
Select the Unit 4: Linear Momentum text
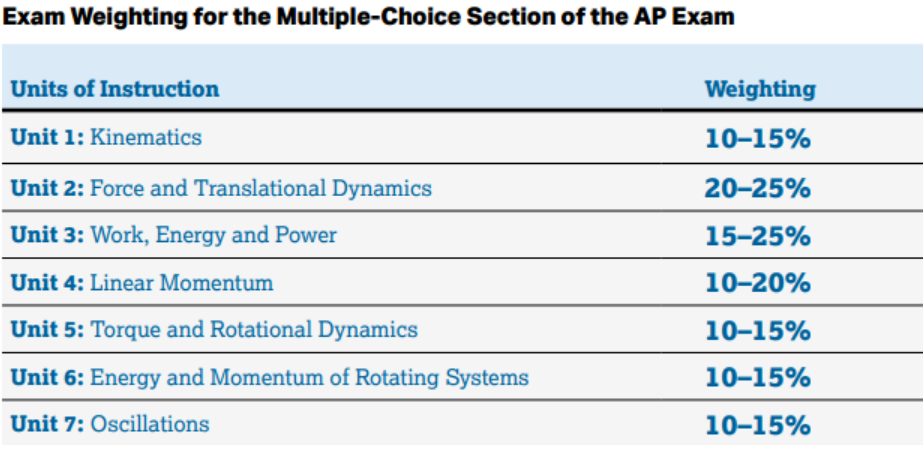pyautogui.click(x=142, y=283)
